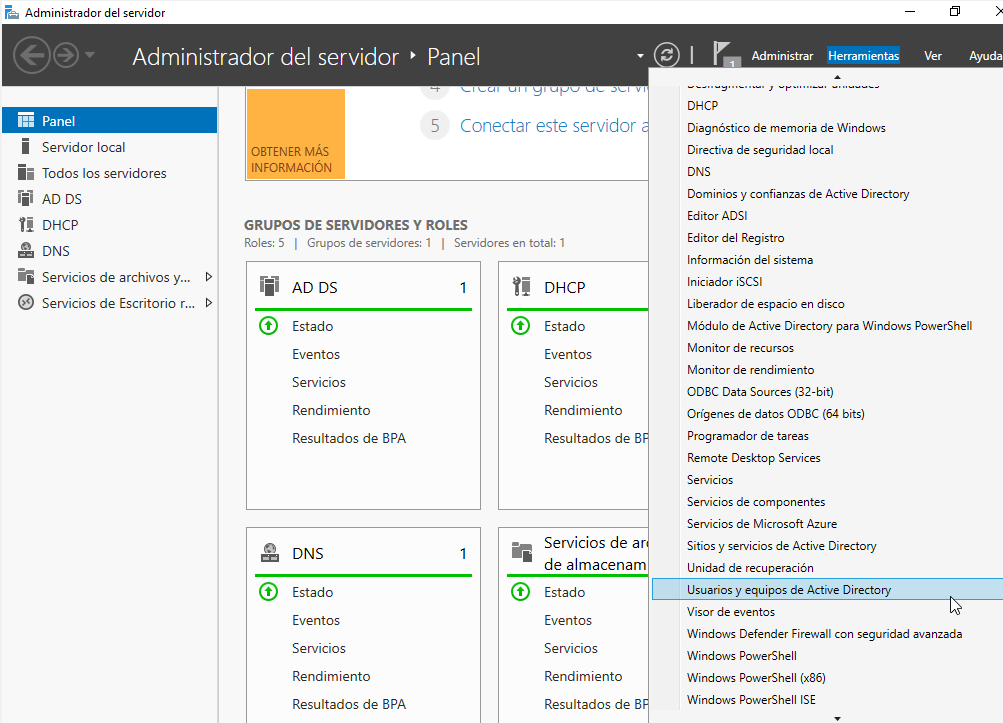Open Servicios in the DNS tile
This screenshot has height=723, width=1003.
coord(319,648)
